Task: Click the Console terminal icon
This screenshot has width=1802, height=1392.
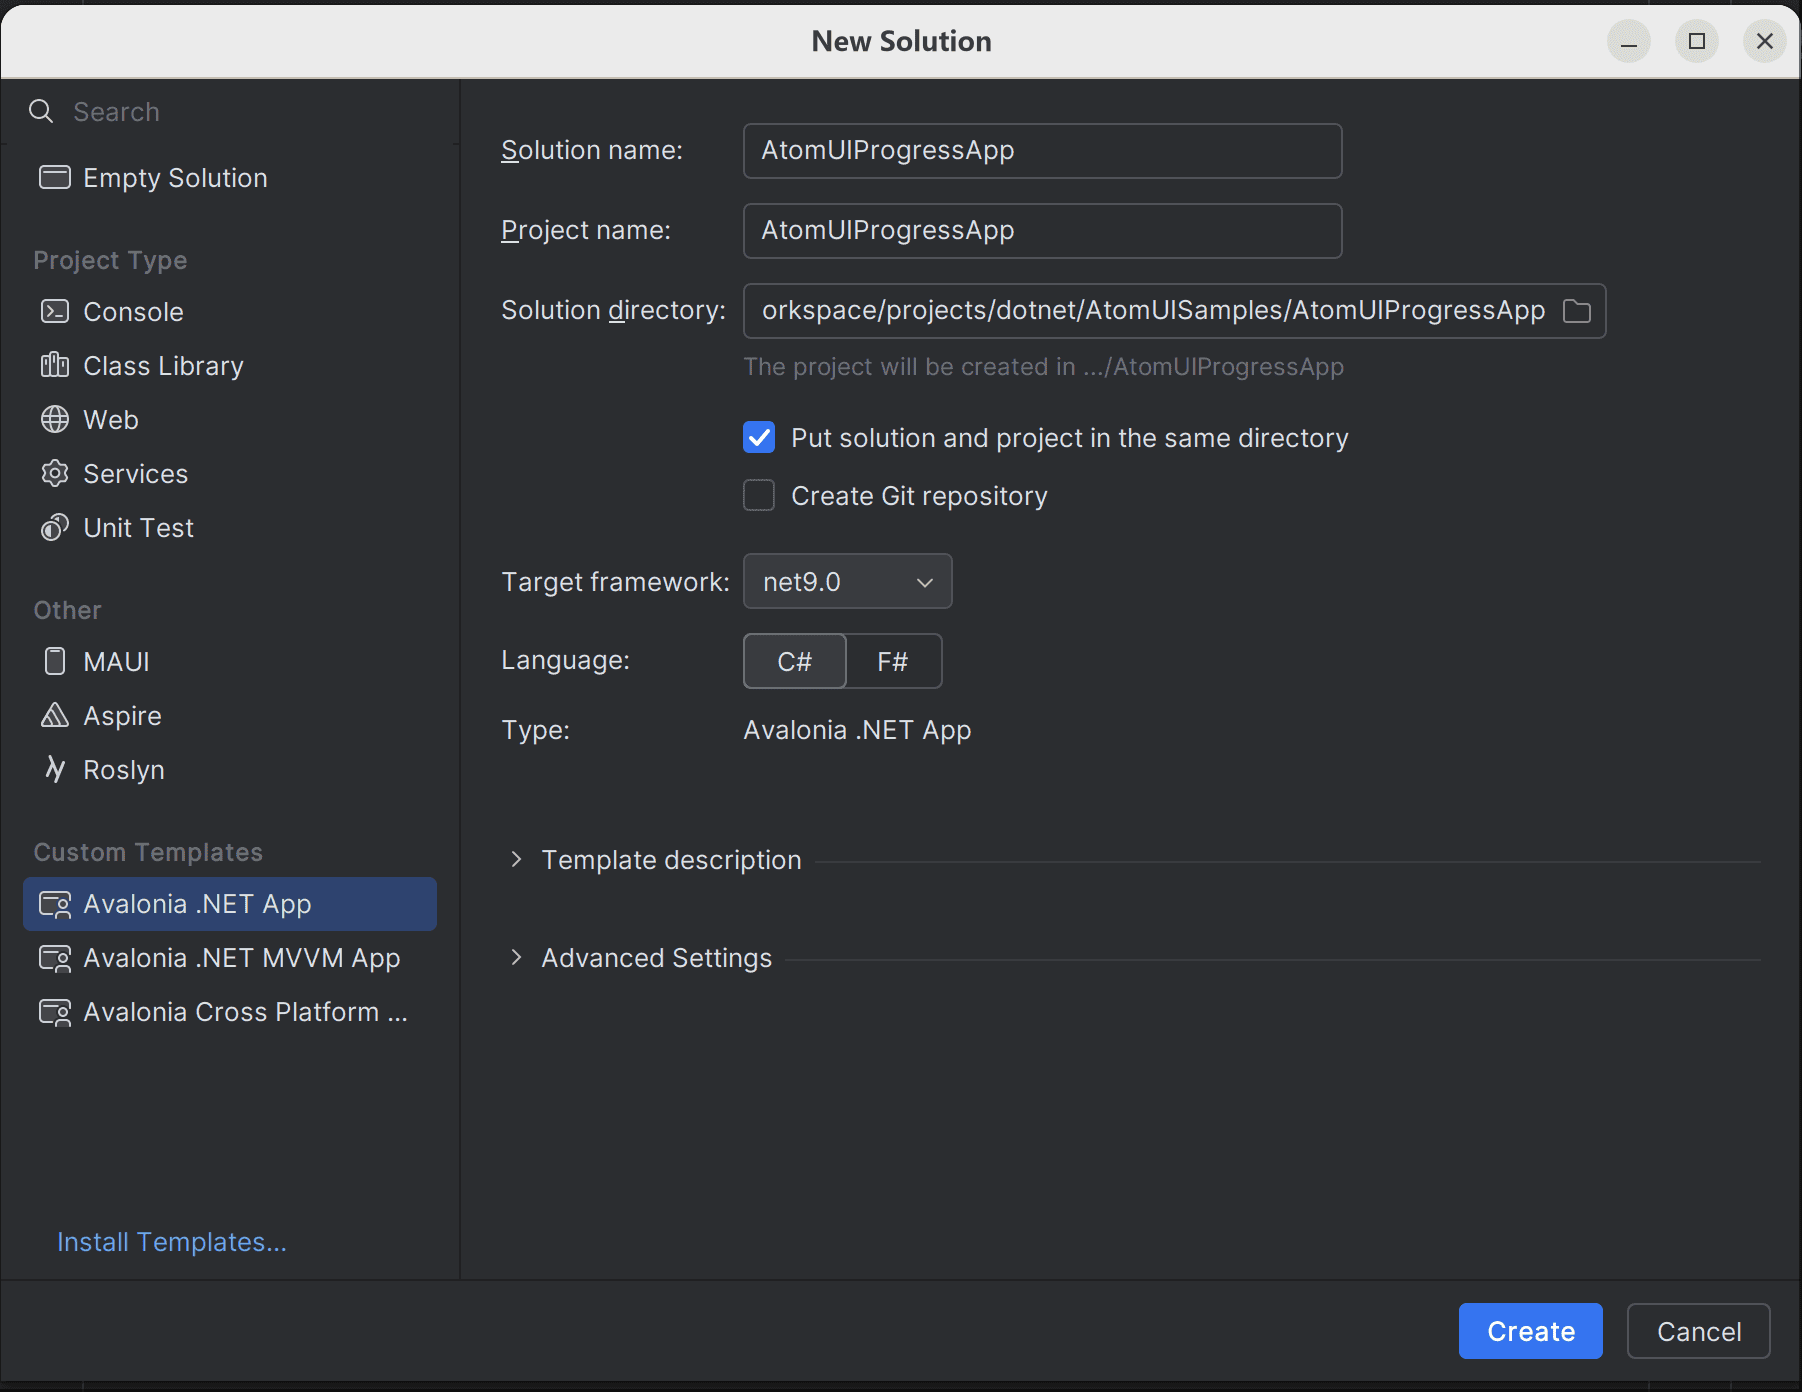Action: click(x=55, y=311)
